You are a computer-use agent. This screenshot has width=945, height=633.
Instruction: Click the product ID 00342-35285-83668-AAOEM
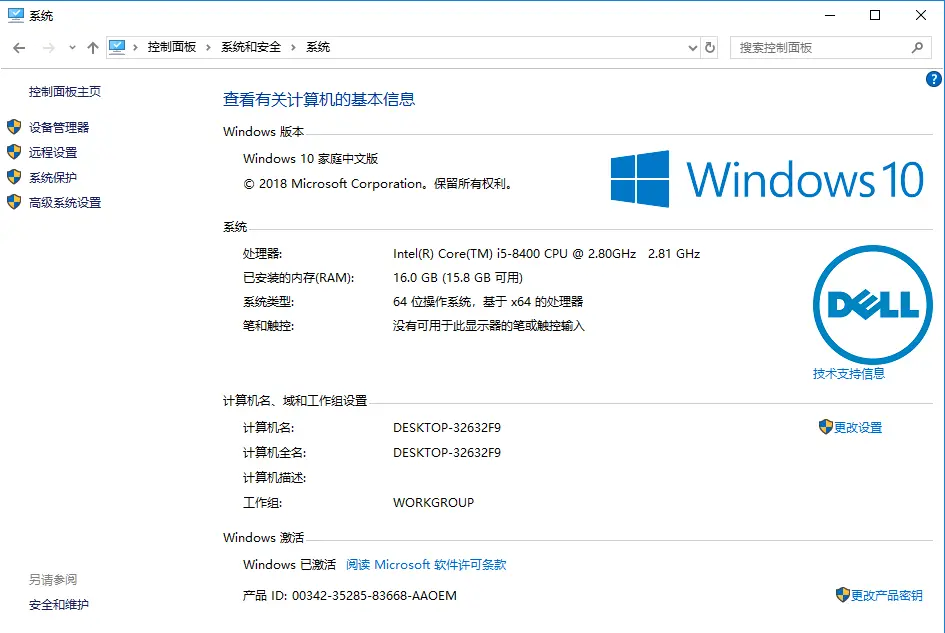[x=374, y=596]
